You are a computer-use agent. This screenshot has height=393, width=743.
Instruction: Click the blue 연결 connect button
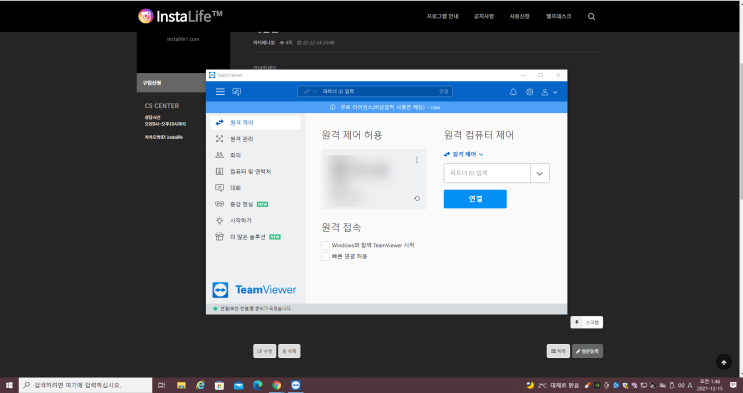475,199
